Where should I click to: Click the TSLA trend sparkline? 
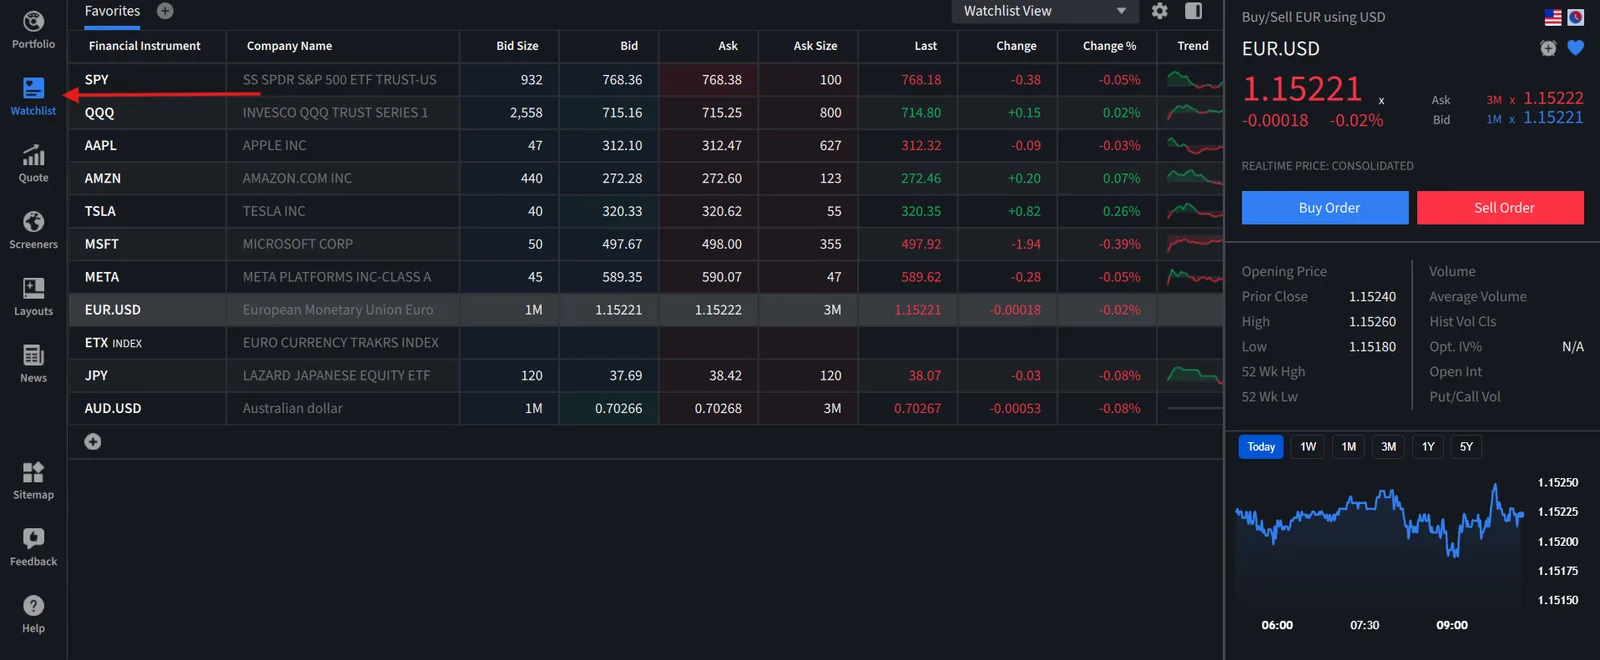coord(1194,211)
